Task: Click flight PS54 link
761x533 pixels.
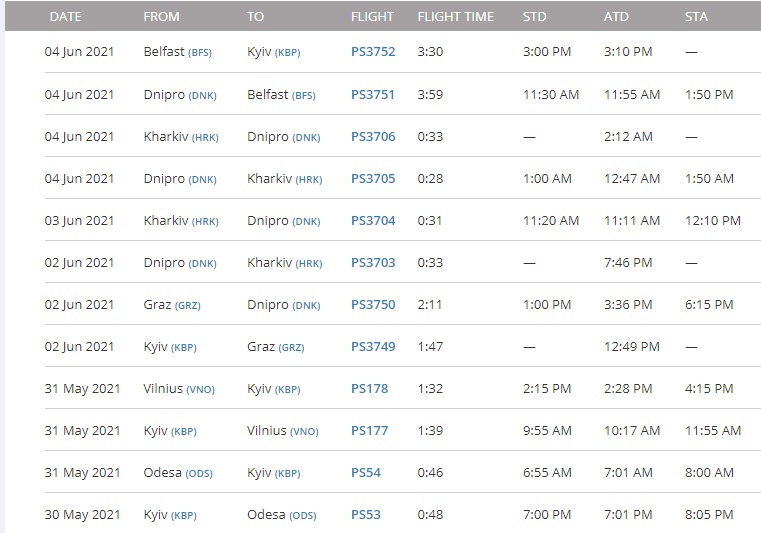Action: coord(366,473)
